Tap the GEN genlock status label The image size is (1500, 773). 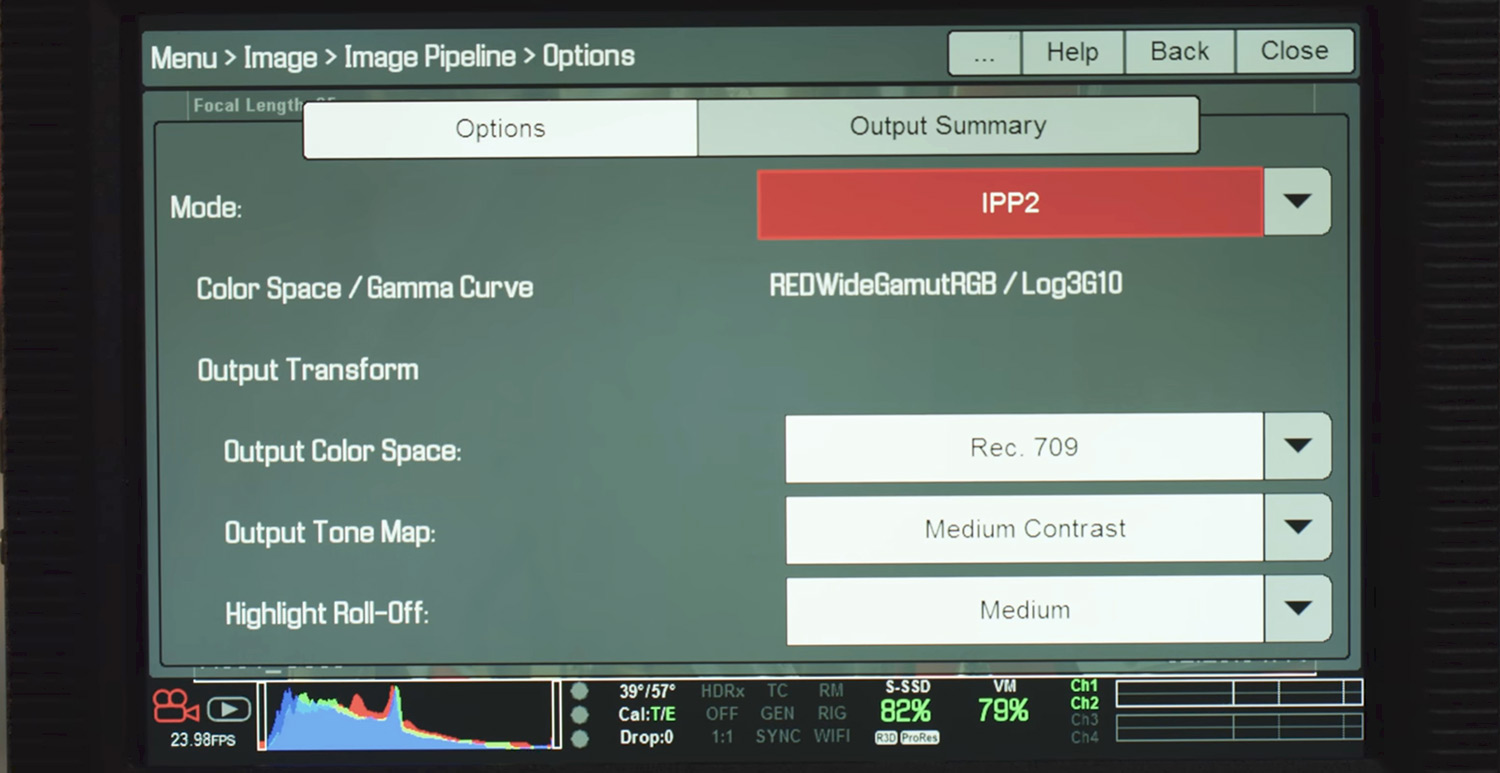coord(777,714)
